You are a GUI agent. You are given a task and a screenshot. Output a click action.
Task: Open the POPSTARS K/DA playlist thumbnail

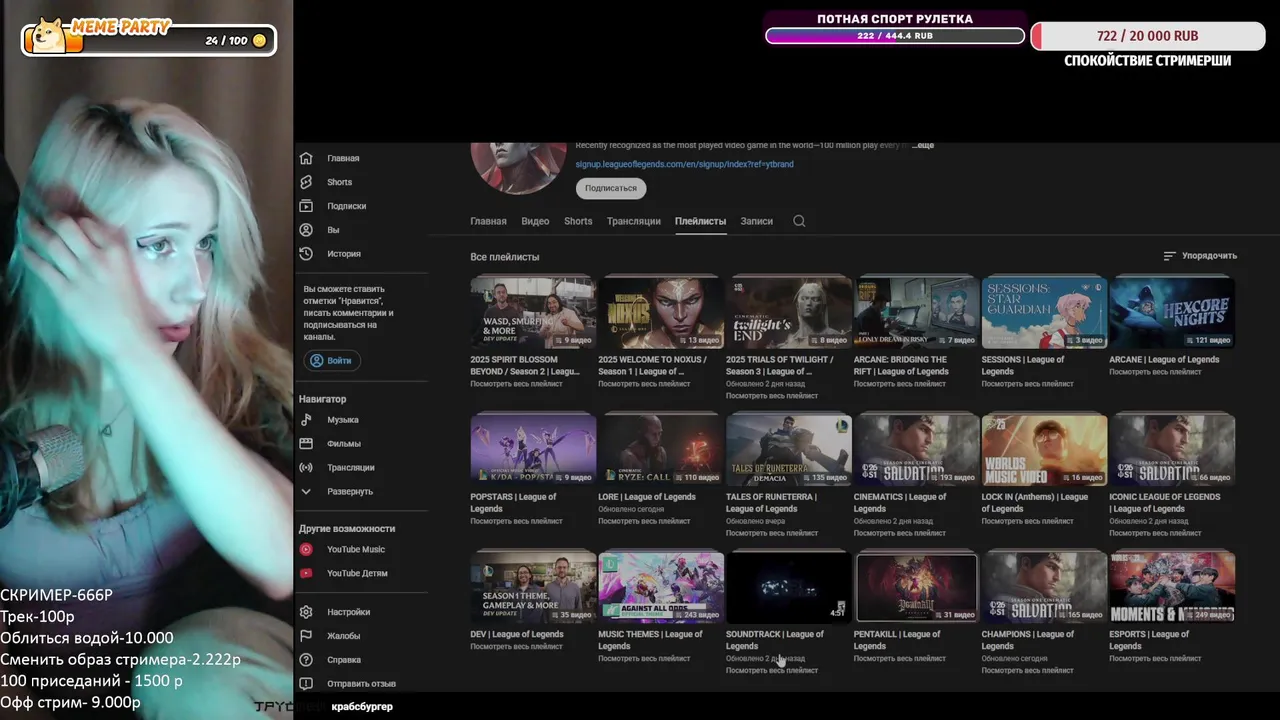pyautogui.click(x=533, y=450)
